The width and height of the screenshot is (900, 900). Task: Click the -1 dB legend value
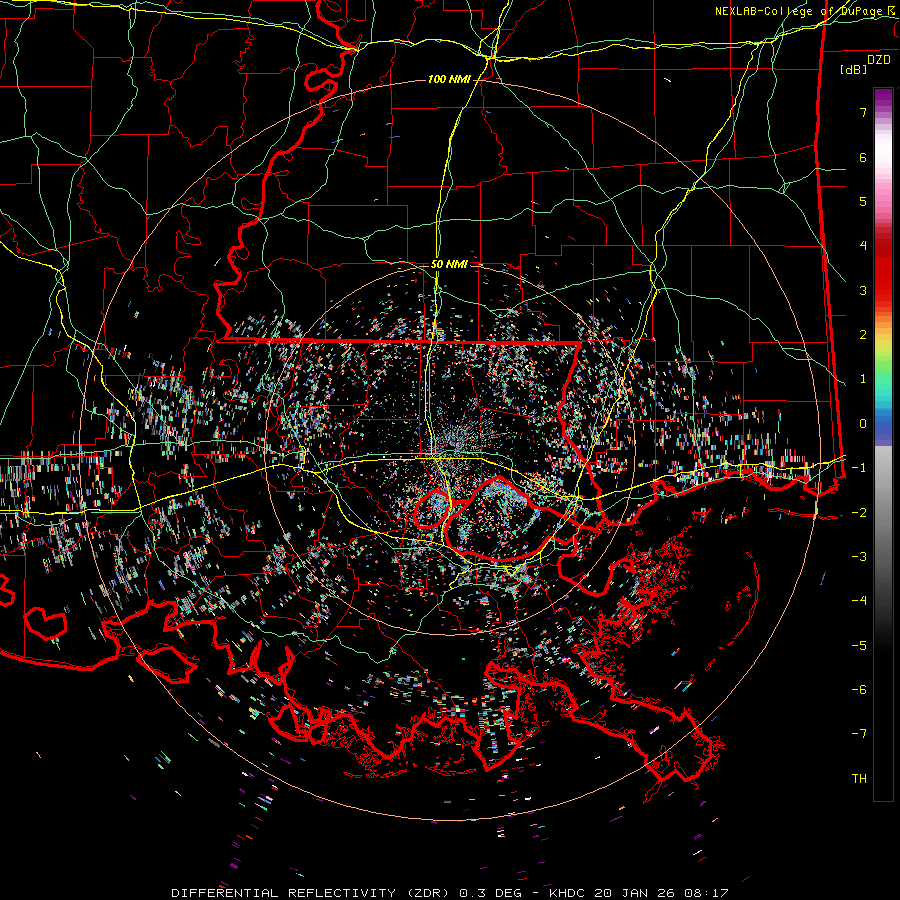tap(859, 468)
